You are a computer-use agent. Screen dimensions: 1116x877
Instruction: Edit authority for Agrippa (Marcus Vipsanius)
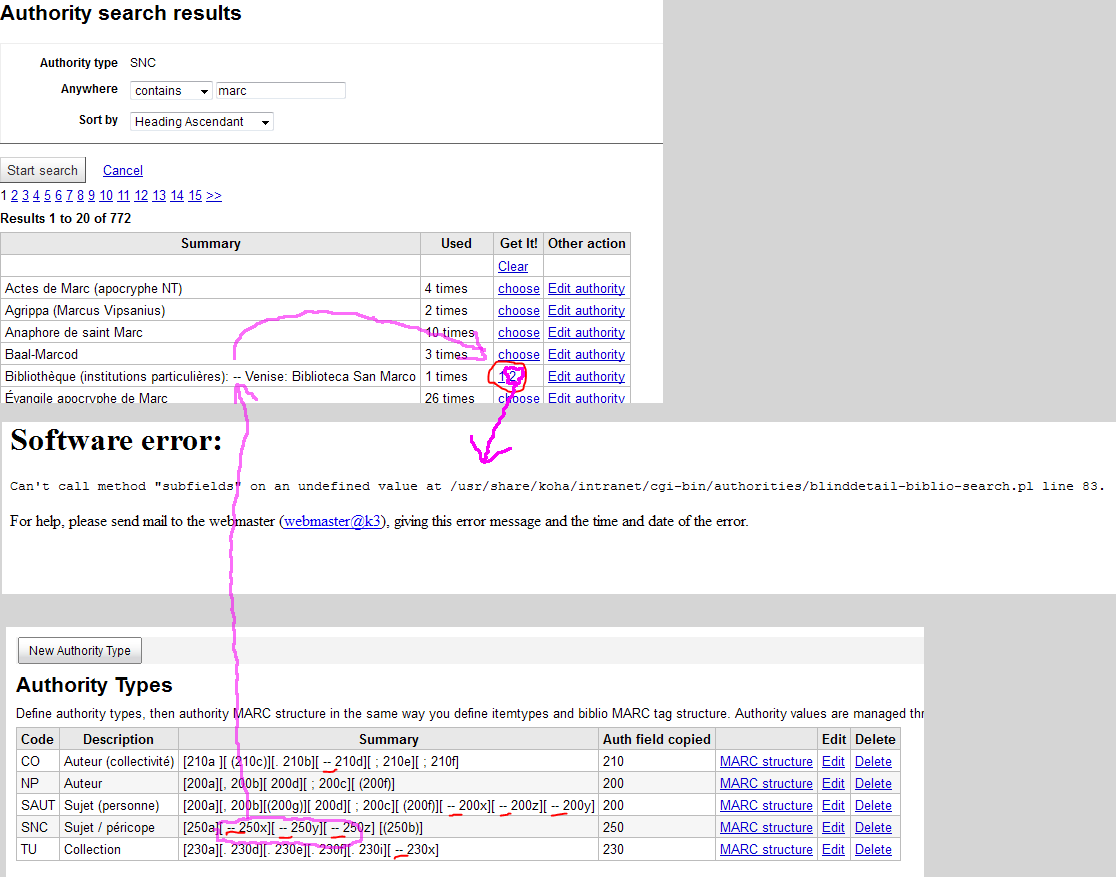(586, 311)
